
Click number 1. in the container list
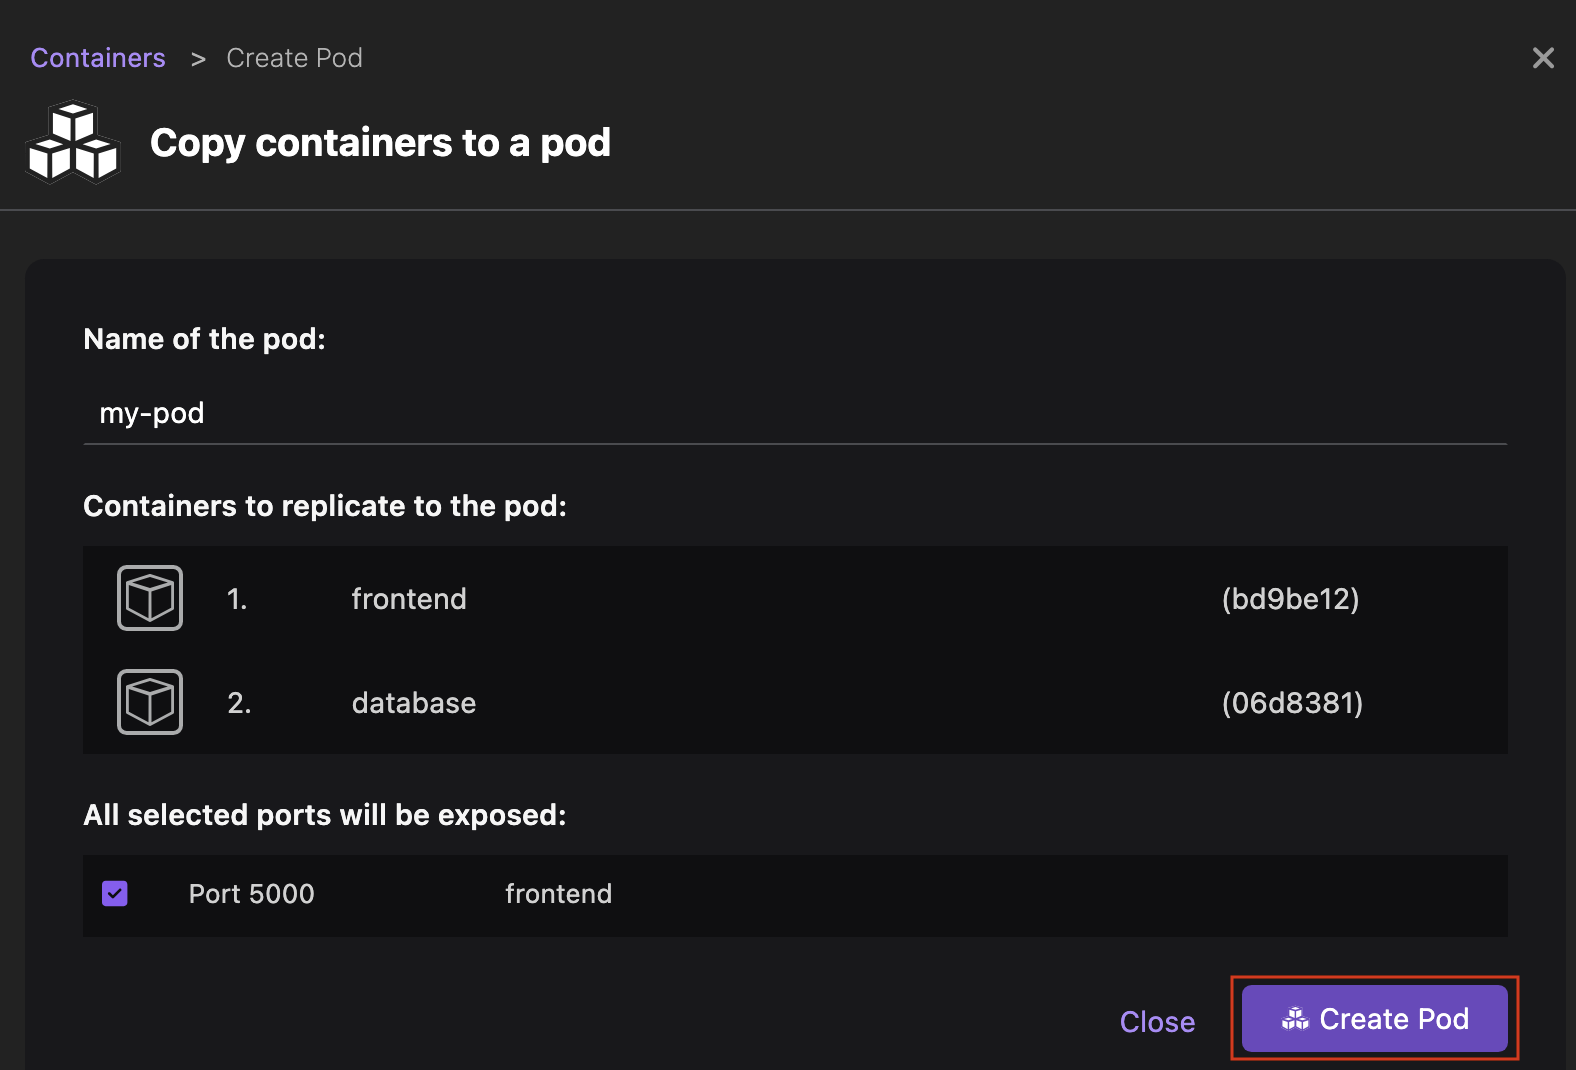click(237, 599)
